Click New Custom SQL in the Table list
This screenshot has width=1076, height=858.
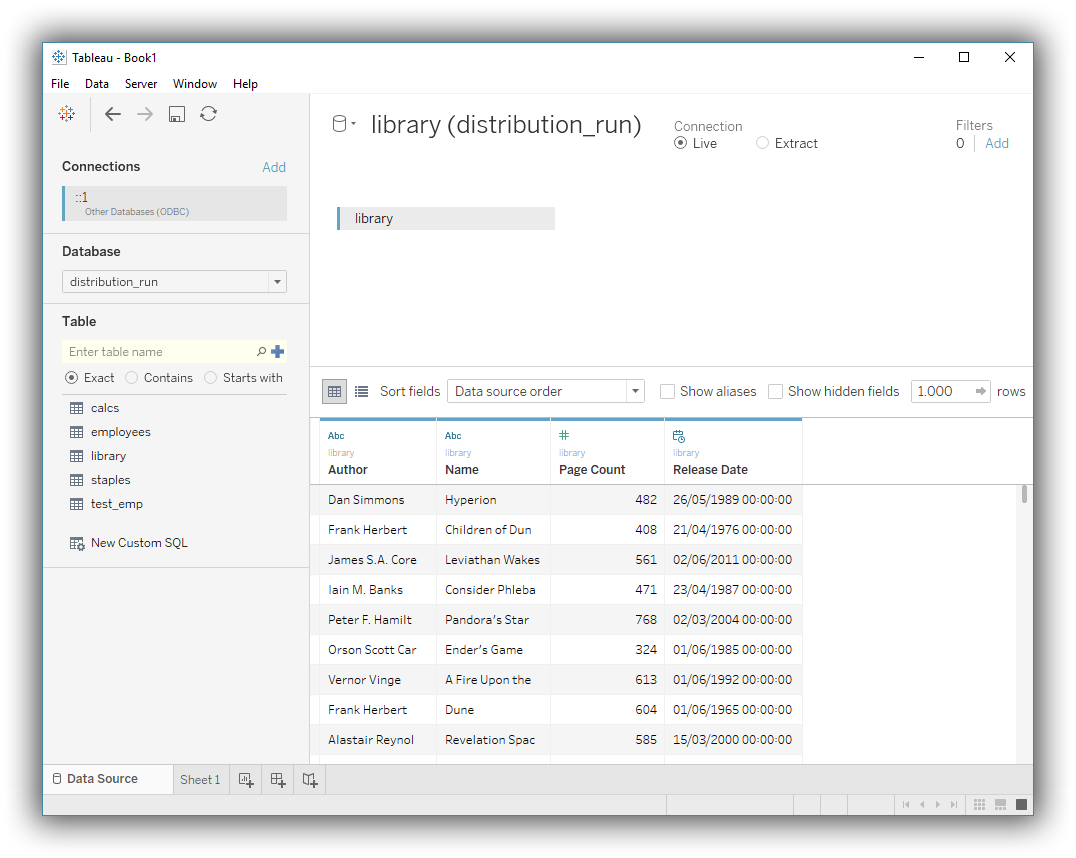(x=137, y=542)
